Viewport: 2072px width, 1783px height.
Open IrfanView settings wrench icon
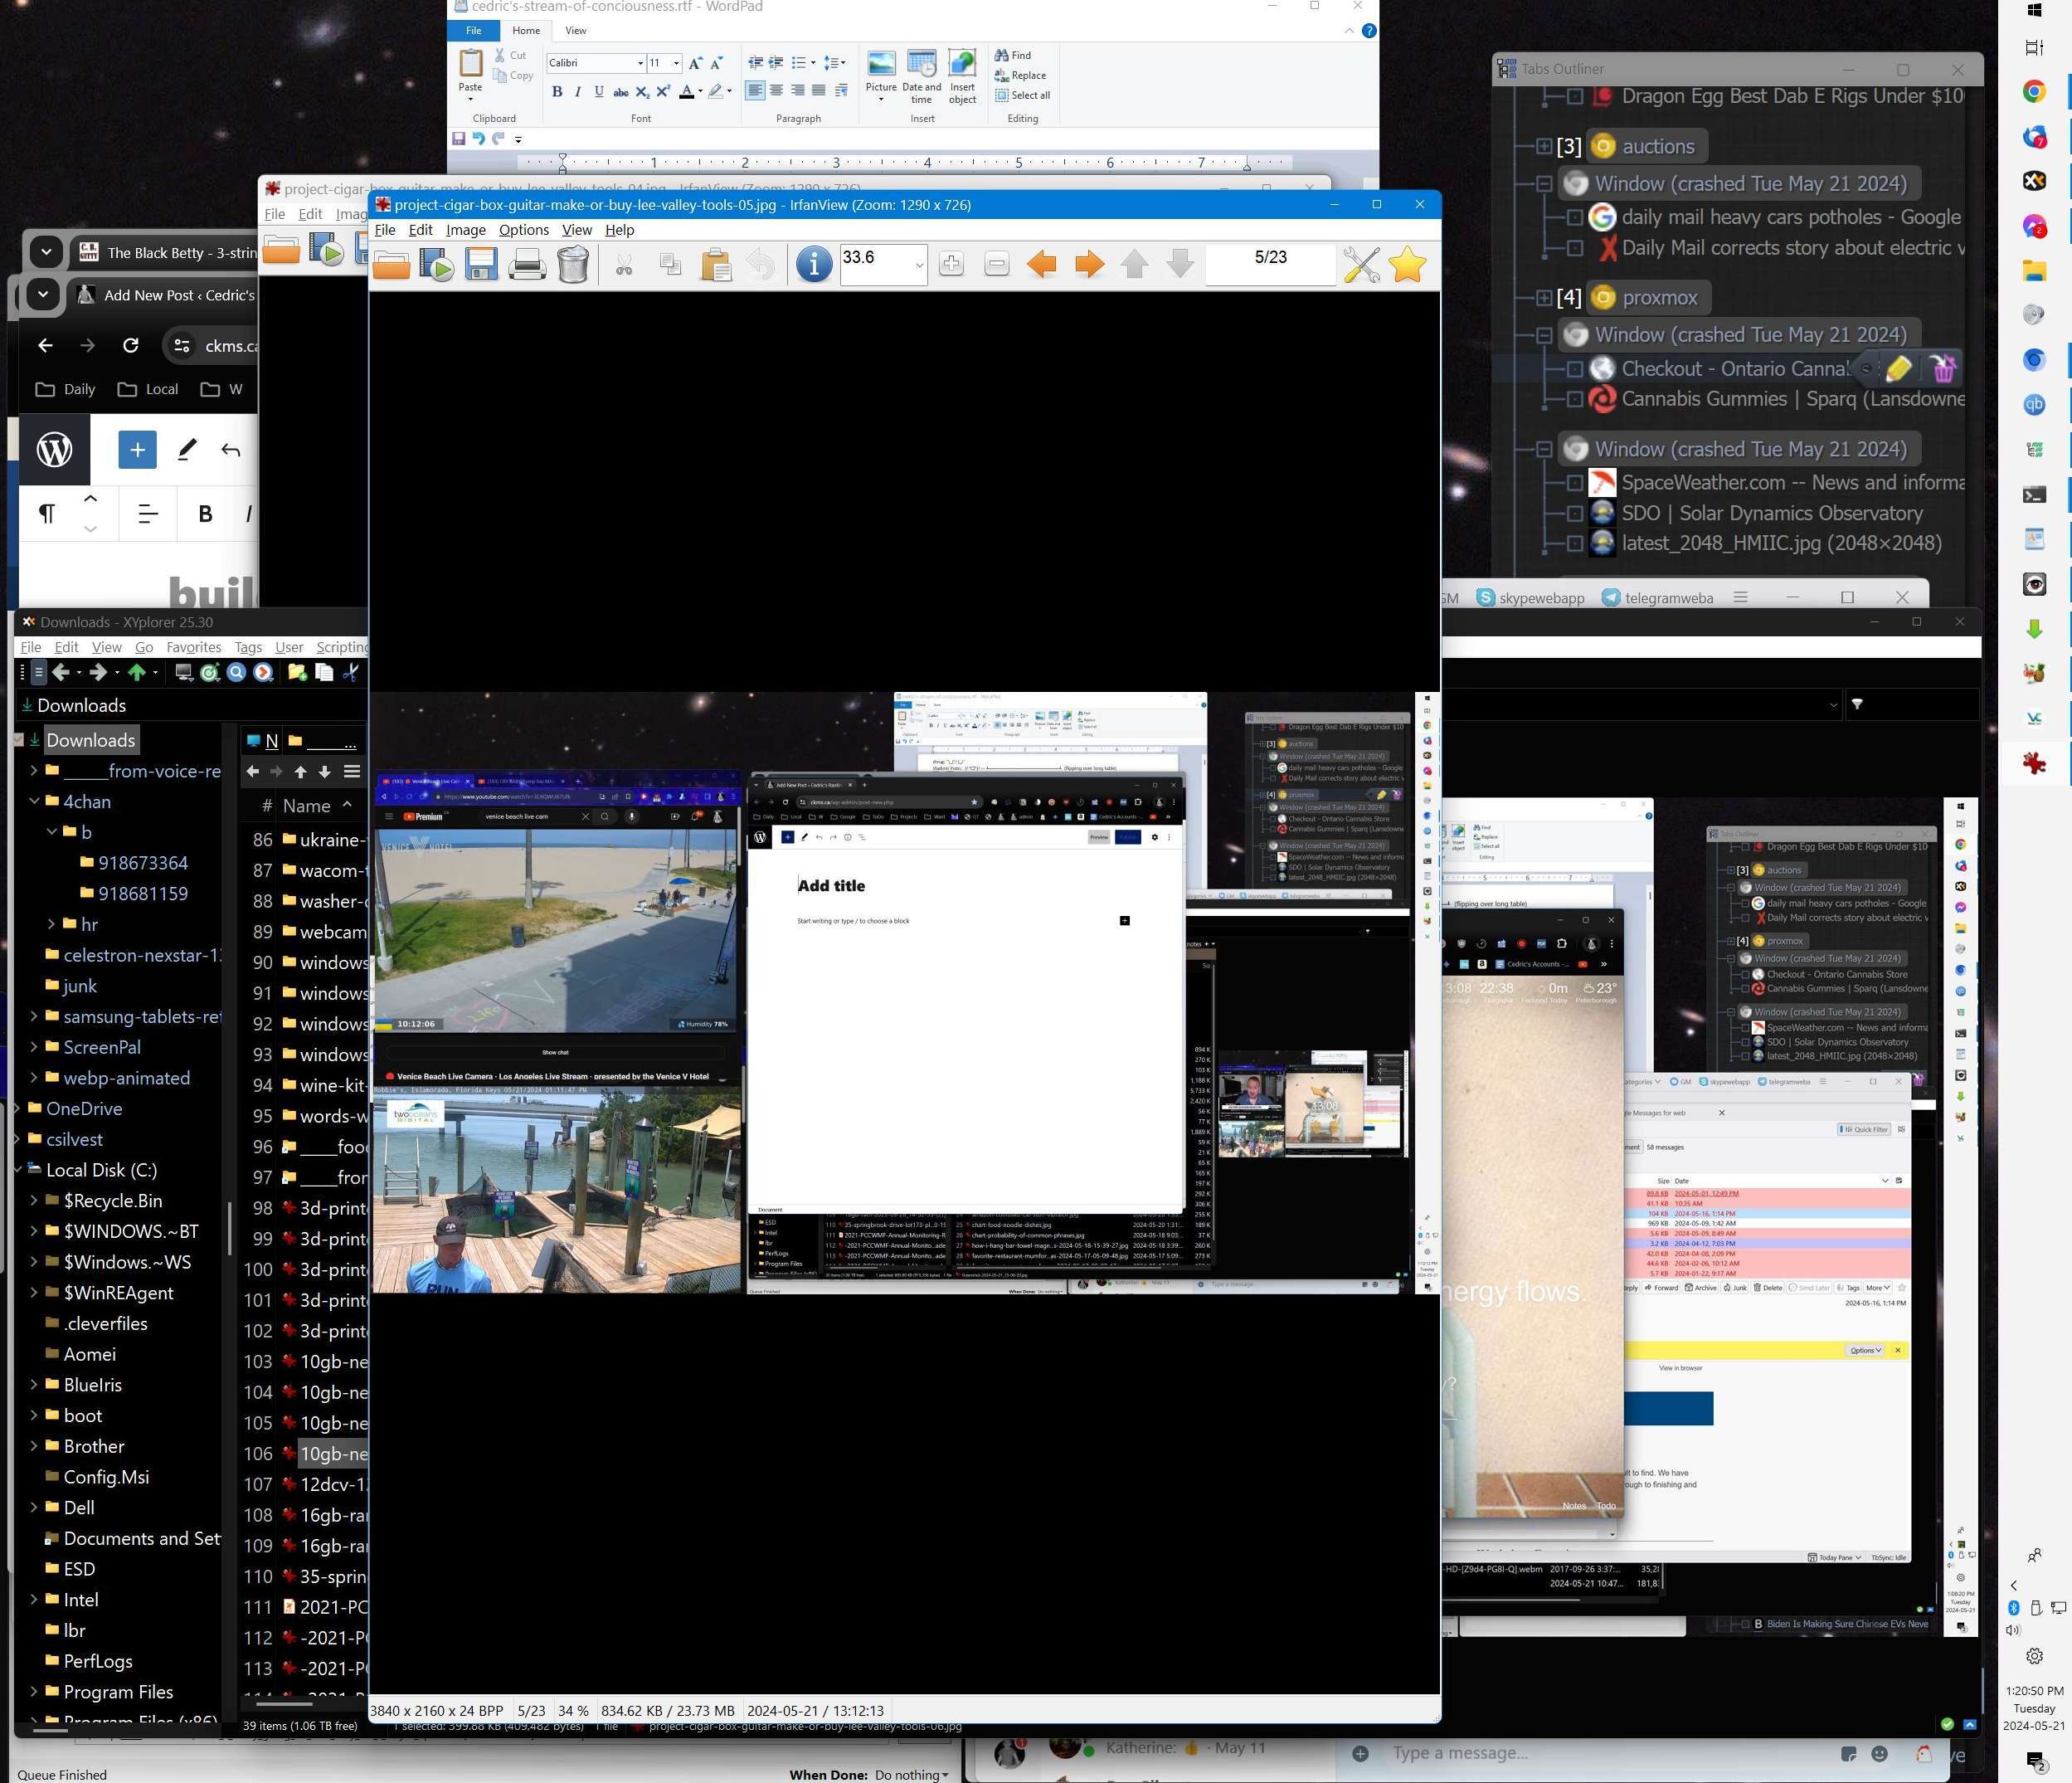(x=1361, y=265)
